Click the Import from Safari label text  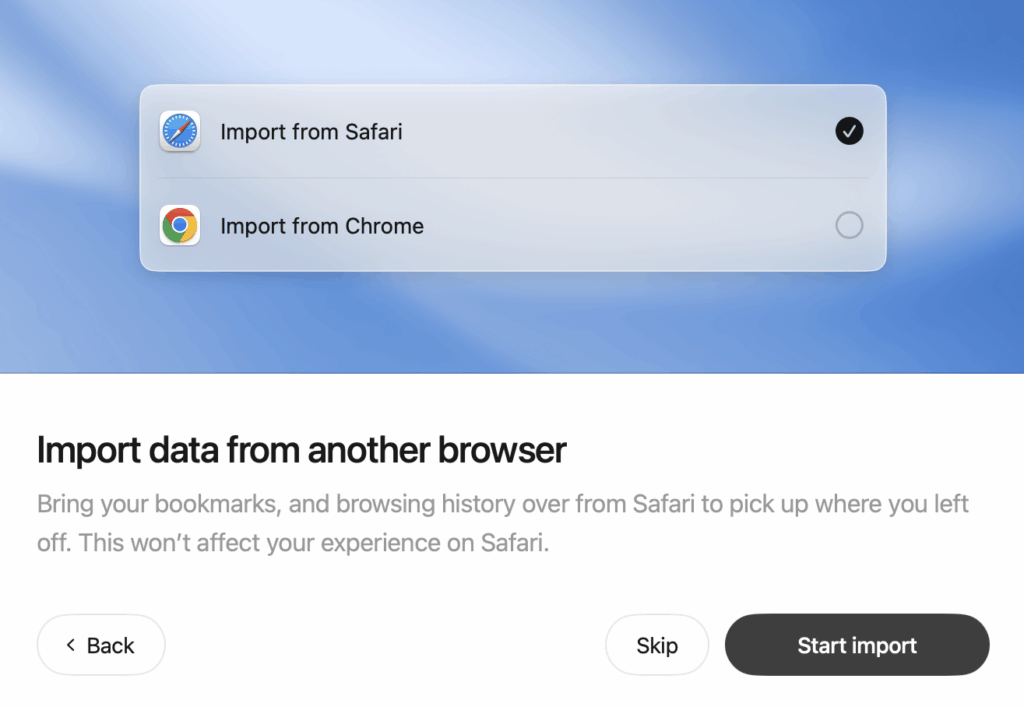pyautogui.click(x=310, y=131)
